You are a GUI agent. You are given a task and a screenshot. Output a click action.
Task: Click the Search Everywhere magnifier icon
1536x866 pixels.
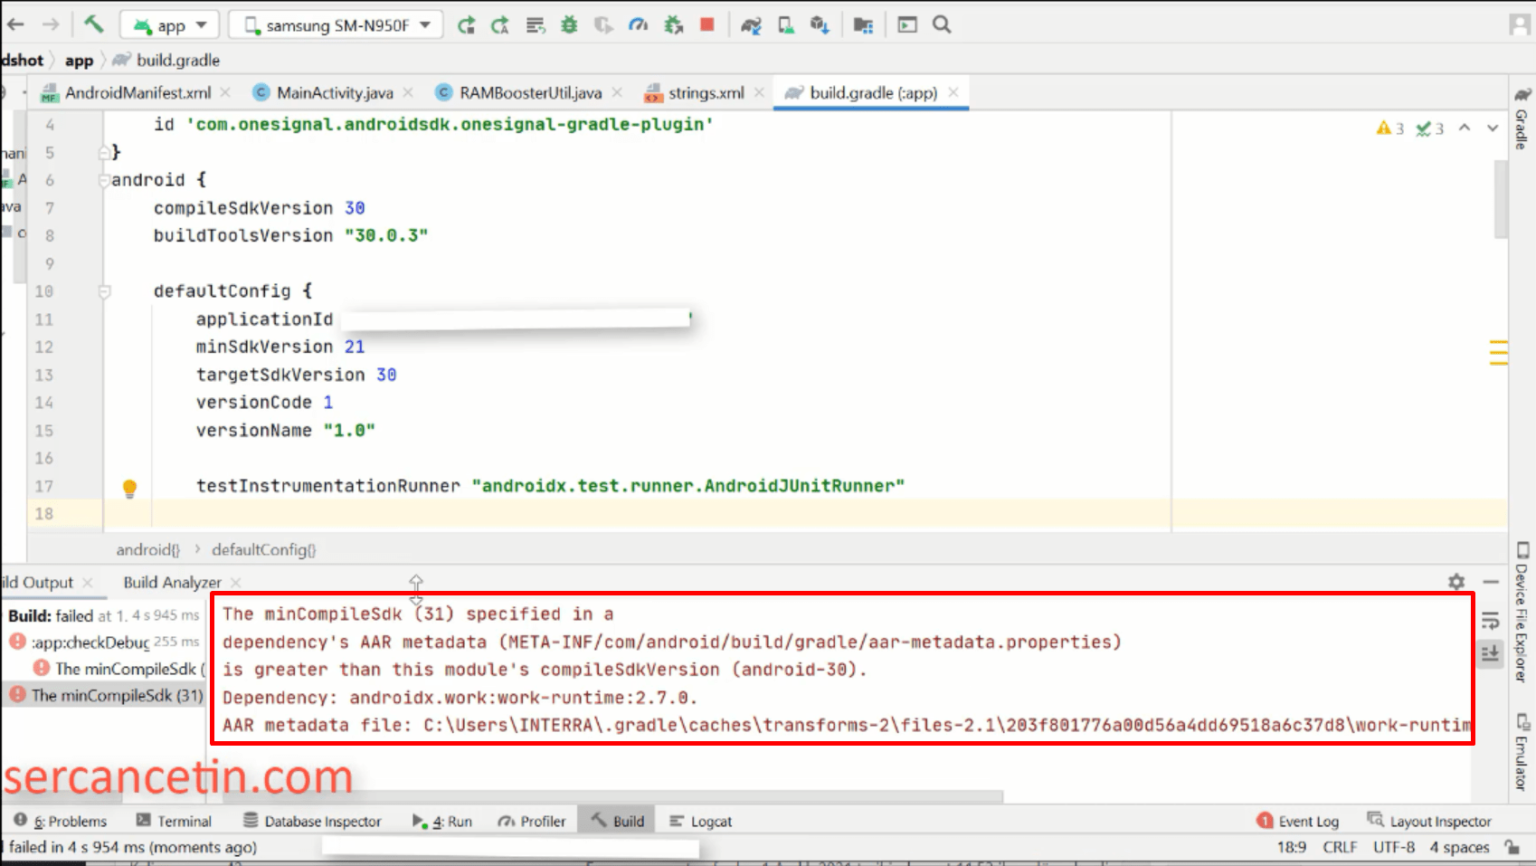point(942,25)
